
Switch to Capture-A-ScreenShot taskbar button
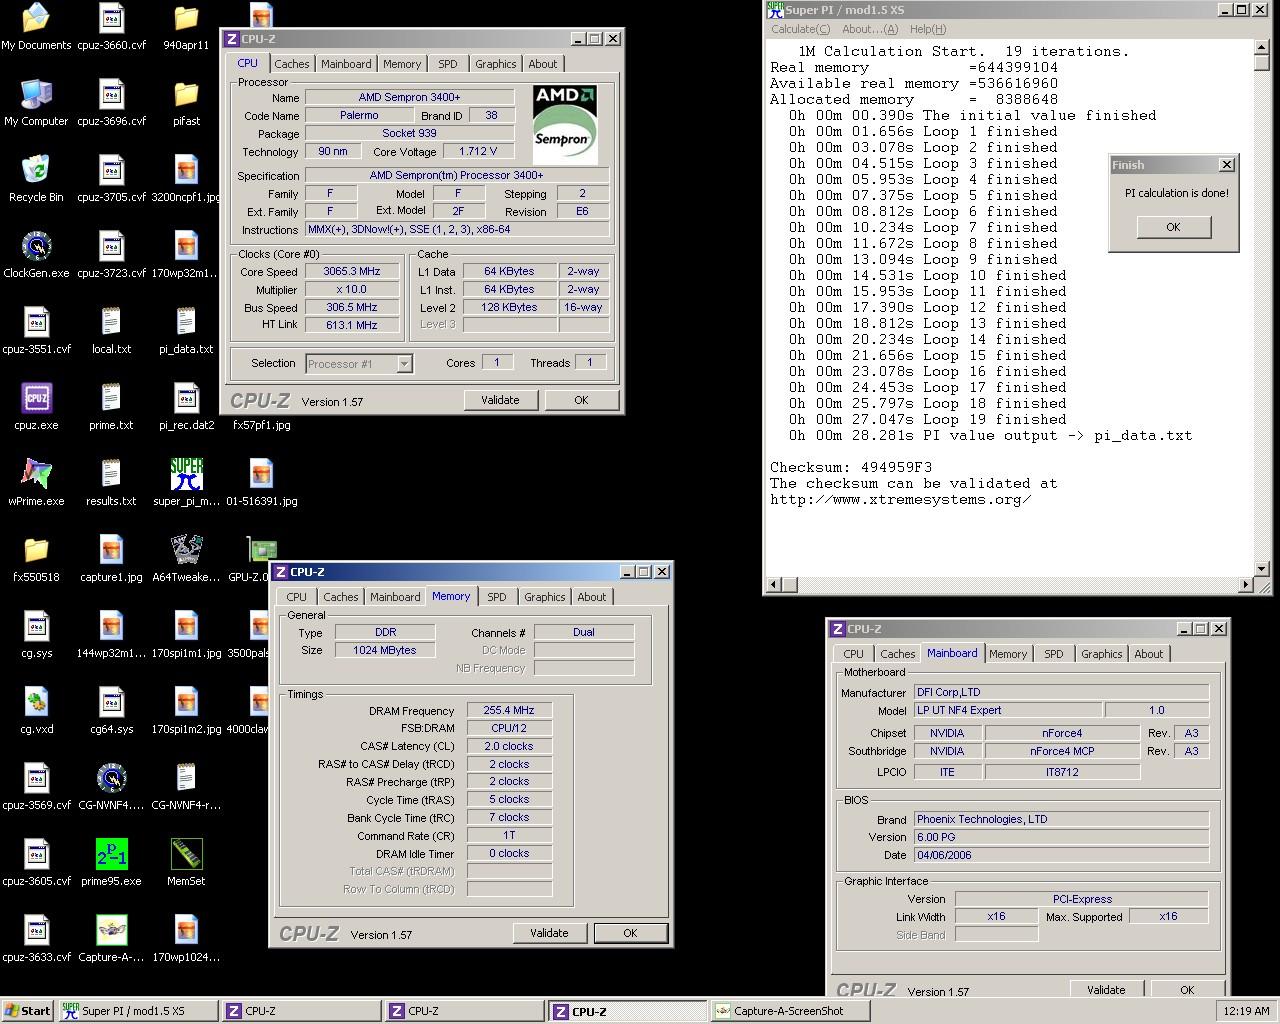click(x=790, y=1011)
